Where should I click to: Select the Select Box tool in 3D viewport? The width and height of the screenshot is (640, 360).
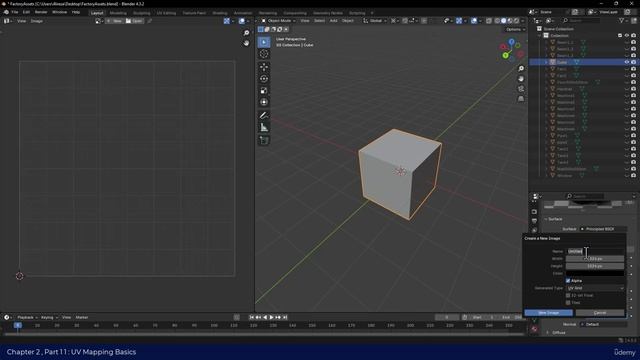(264, 42)
